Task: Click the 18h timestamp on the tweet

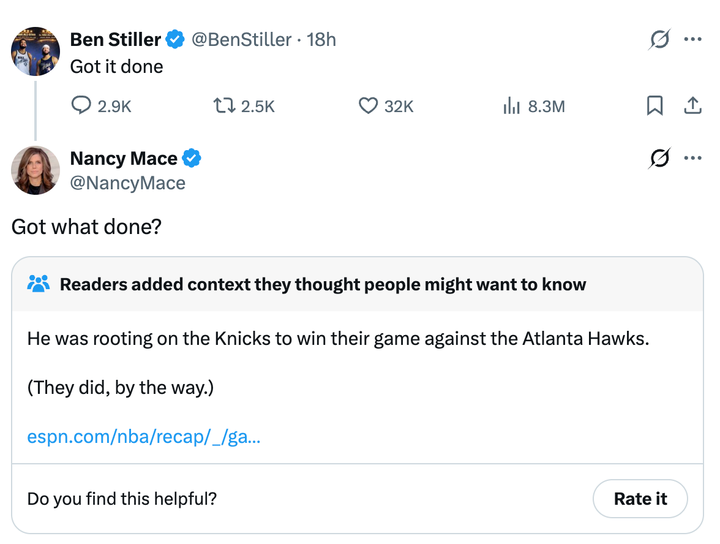Action: [x=322, y=40]
